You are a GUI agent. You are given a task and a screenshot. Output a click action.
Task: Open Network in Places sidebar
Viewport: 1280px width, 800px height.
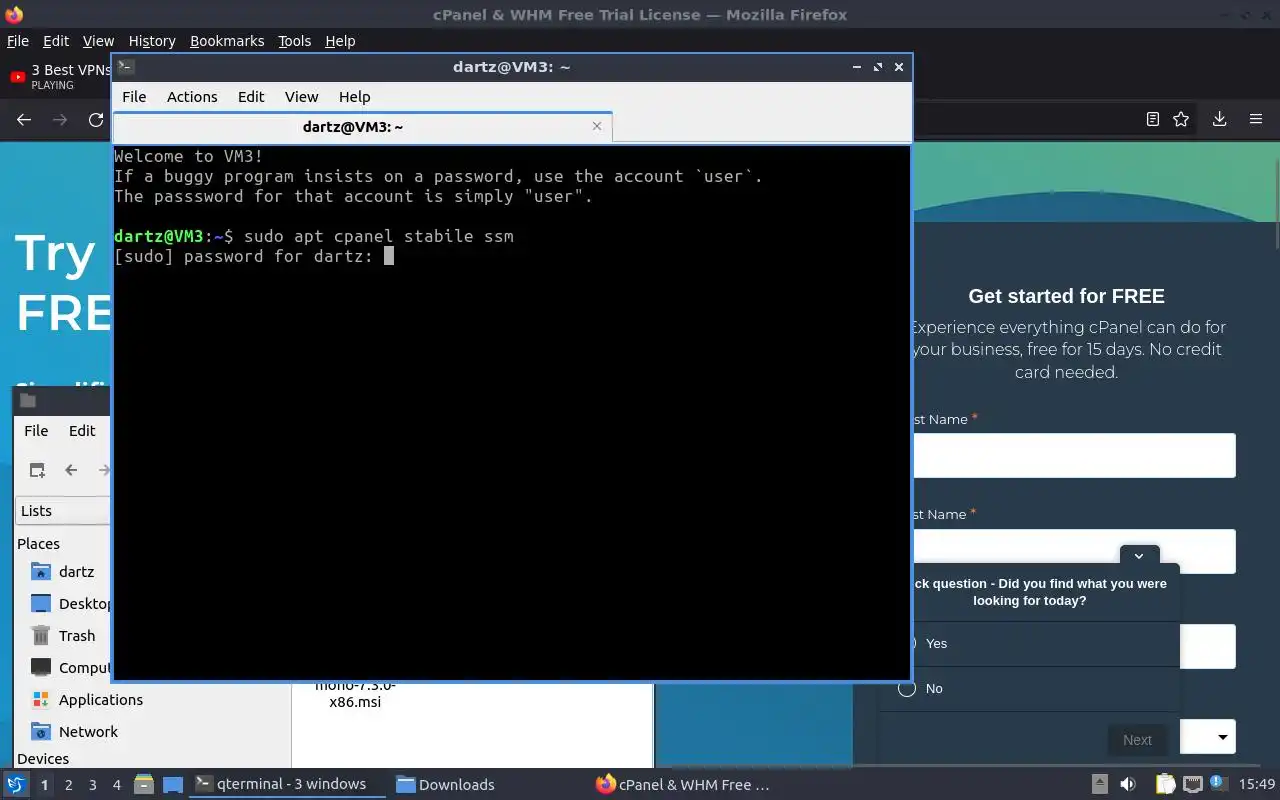(x=75, y=732)
